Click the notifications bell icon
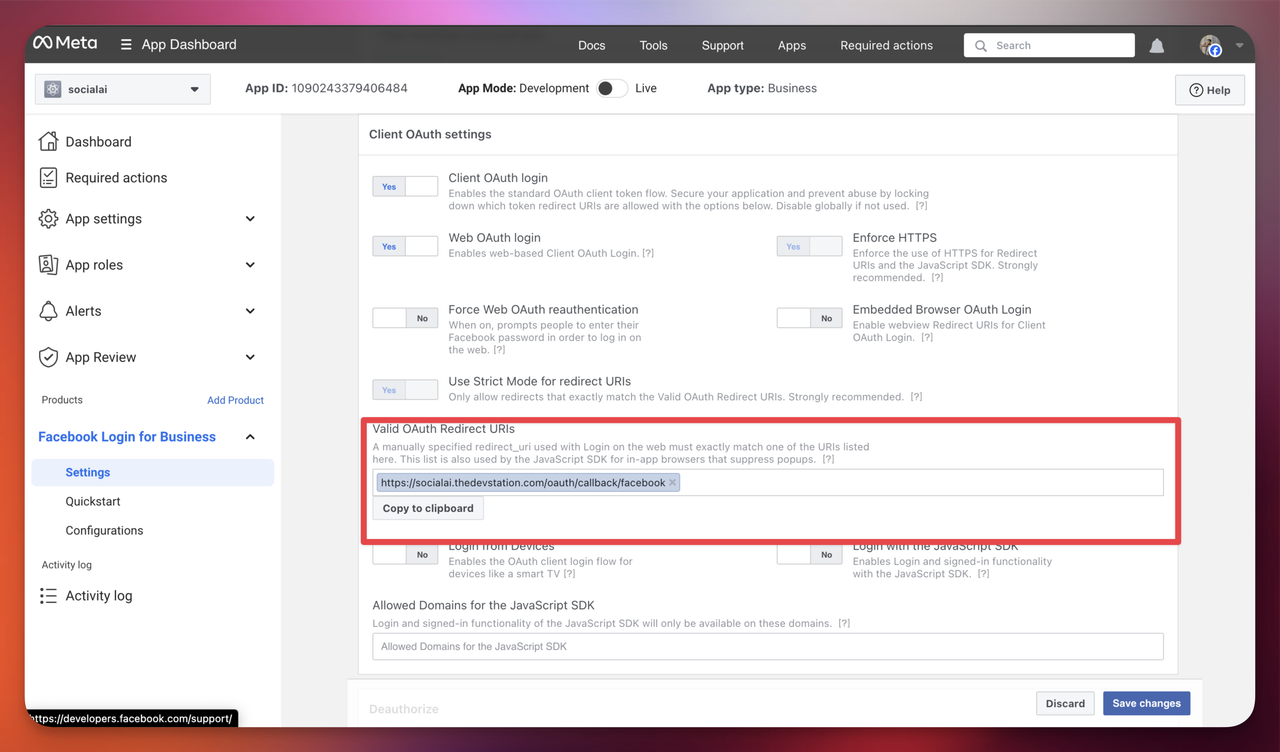Image resolution: width=1280 pixels, height=752 pixels. 1157,46
